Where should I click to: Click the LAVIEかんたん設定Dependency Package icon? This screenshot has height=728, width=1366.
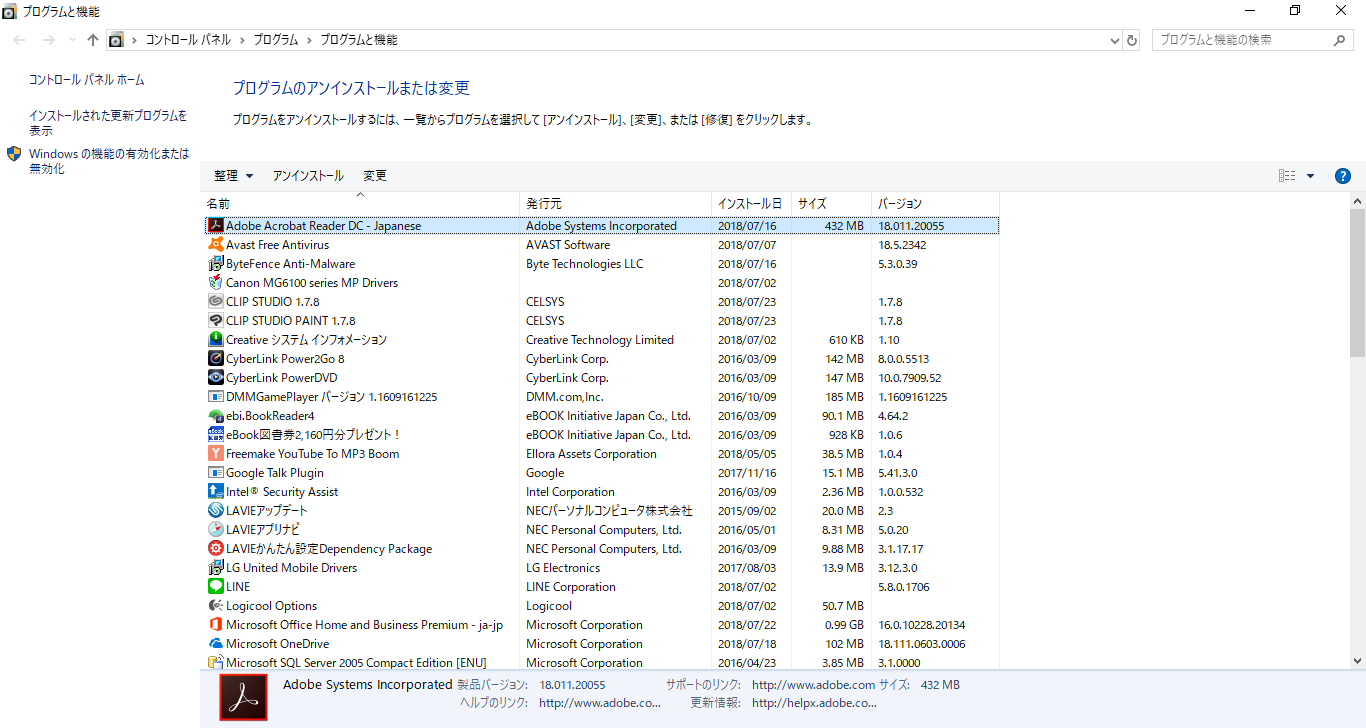coord(215,549)
